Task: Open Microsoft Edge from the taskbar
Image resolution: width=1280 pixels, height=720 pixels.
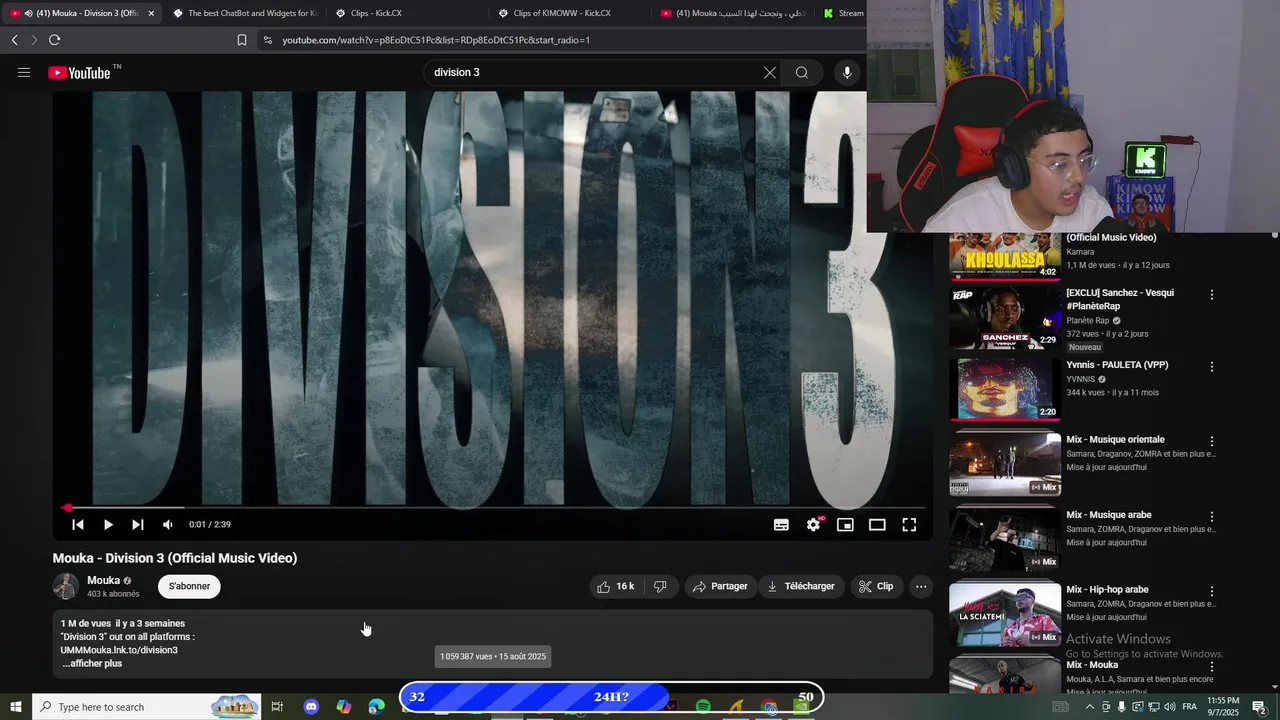Action: [x=376, y=707]
